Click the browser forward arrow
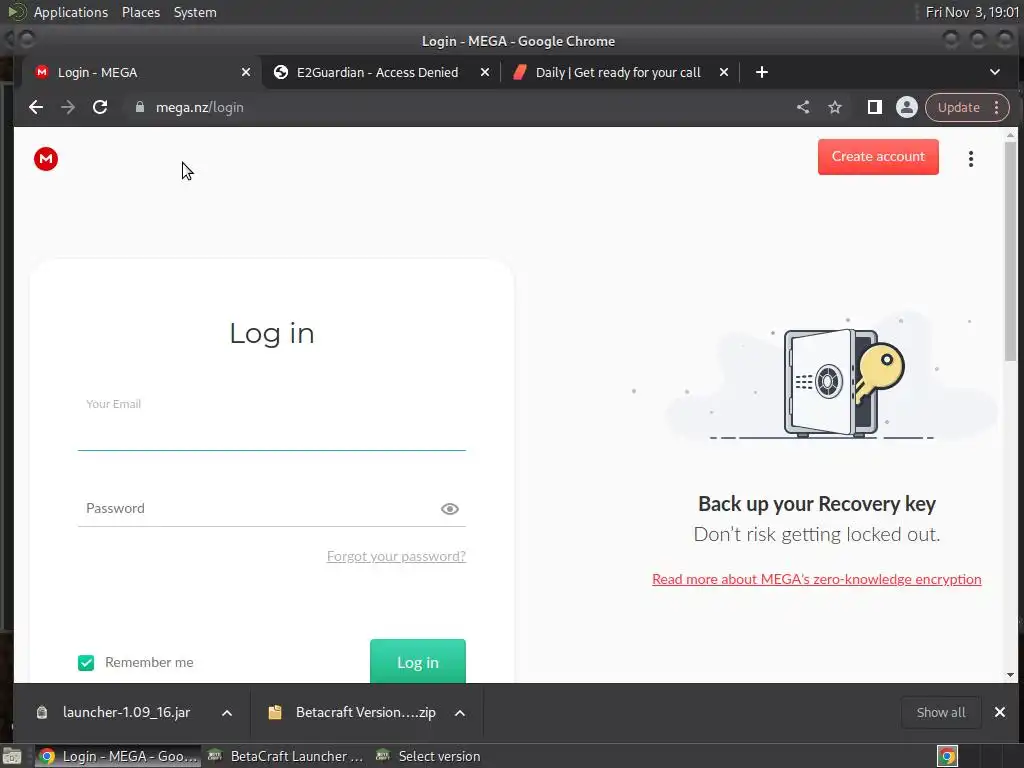The height and width of the screenshot is (768, 1024). pos(68,107)
